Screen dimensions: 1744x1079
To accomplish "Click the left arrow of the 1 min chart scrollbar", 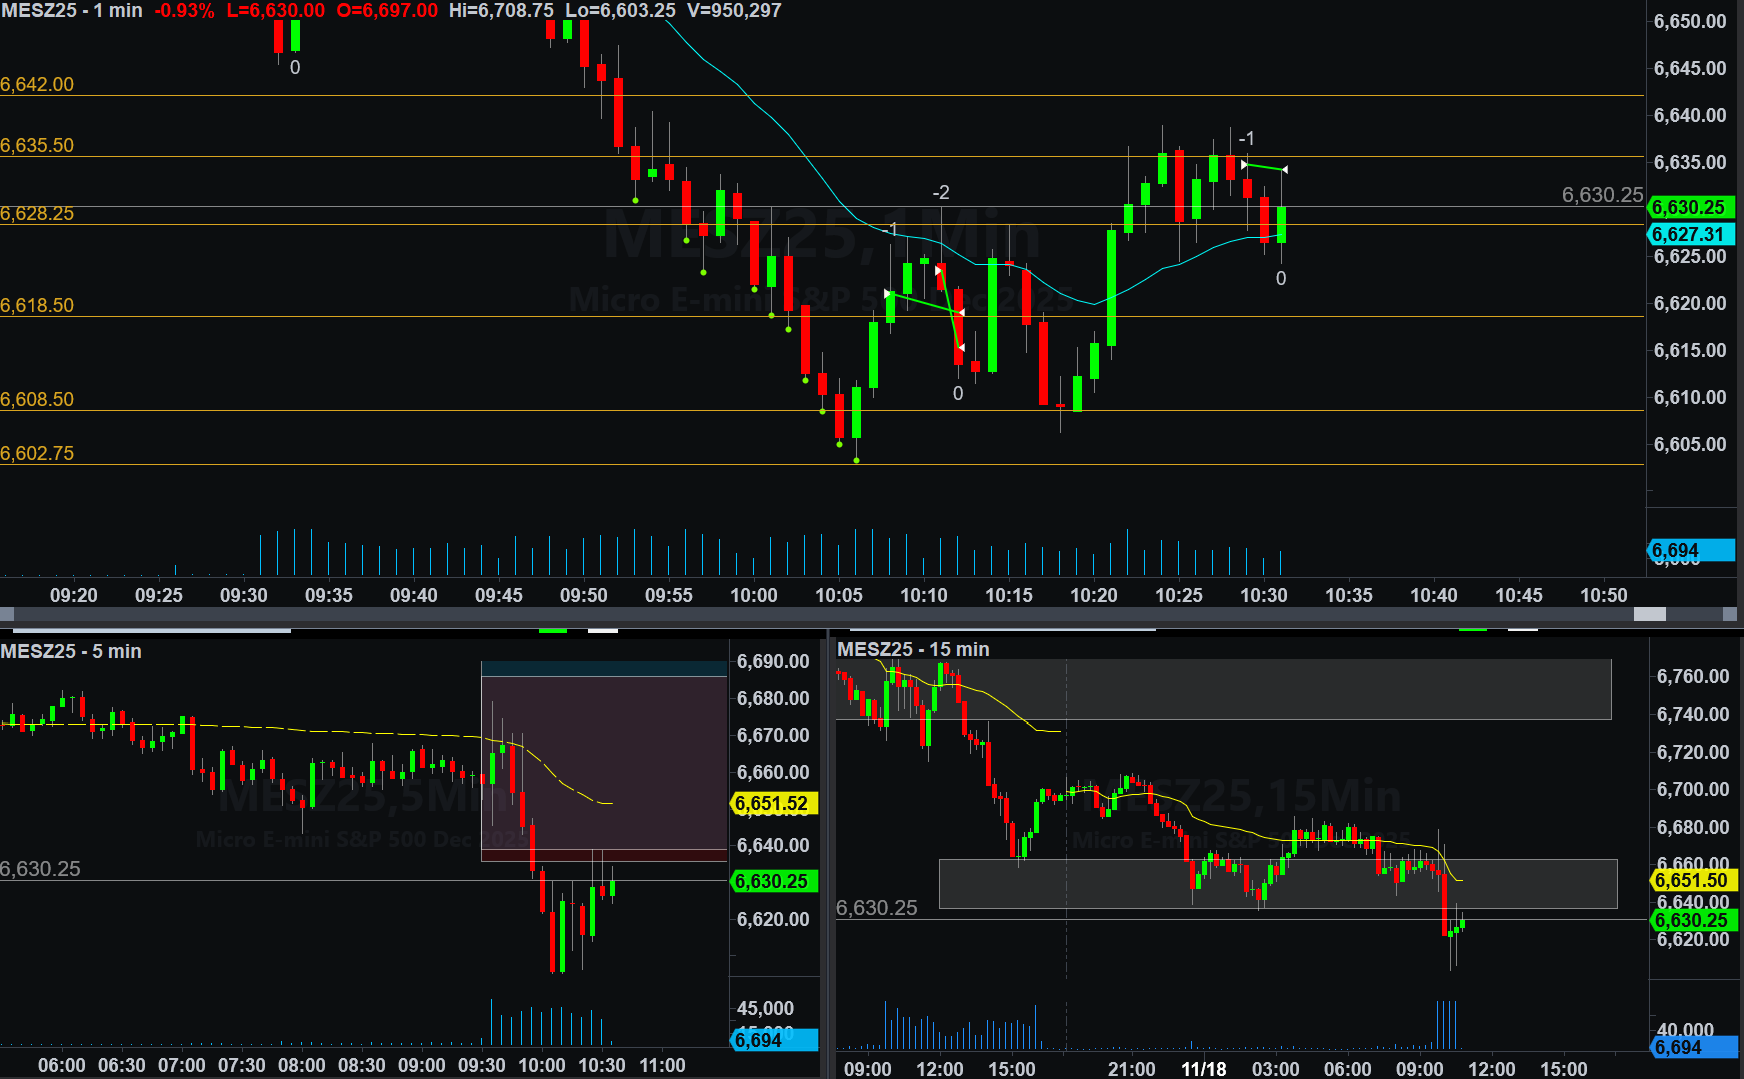I will pos(7,614).
